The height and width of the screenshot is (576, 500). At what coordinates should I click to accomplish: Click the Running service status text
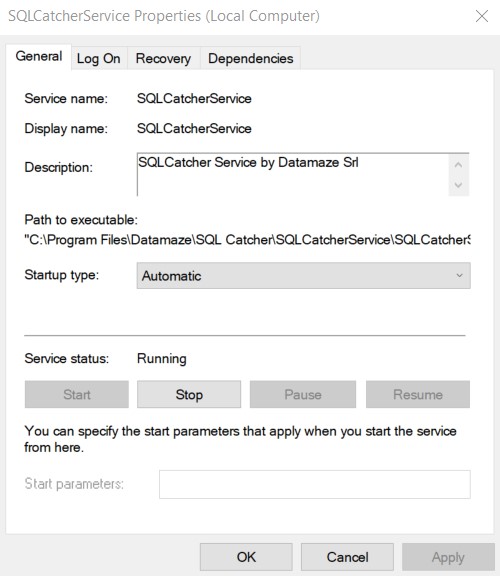(x=162, y=359)
